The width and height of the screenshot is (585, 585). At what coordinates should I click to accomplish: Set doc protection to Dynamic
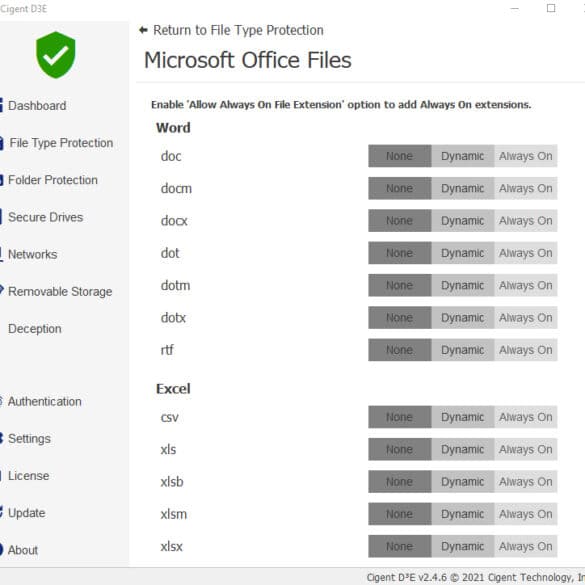pos(463,156)
